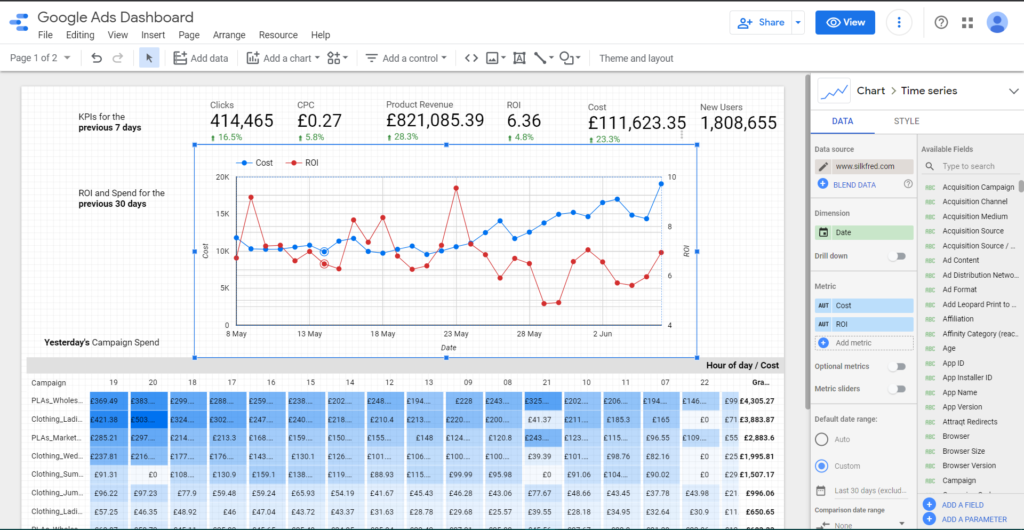Select the shape tool icon
The height and width of the screenshot is (530, 1024).
click(x=567, y=58)
